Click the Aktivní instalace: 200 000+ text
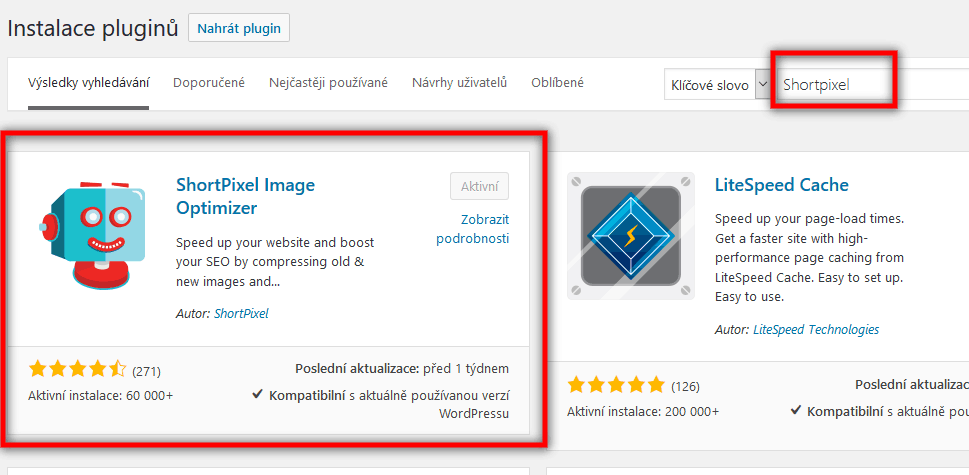This screenshot has height=475, width=969. pos(643,411)
